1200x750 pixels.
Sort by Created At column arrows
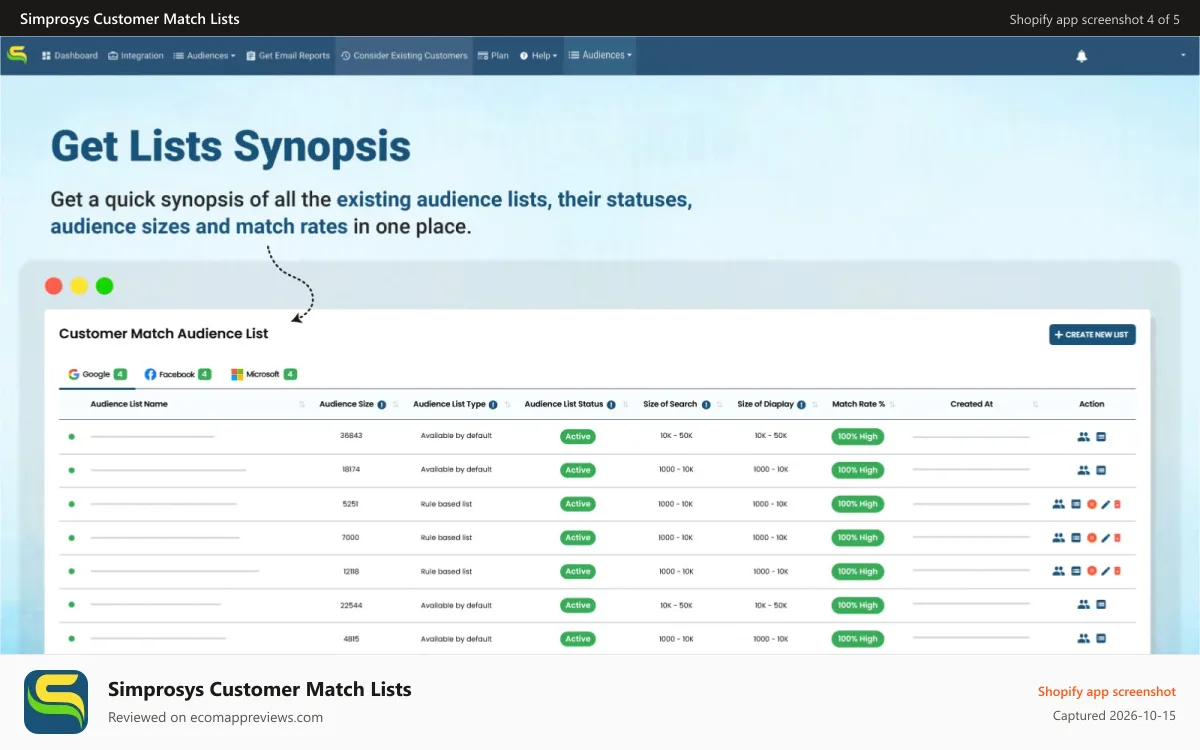pos(1035,404)
